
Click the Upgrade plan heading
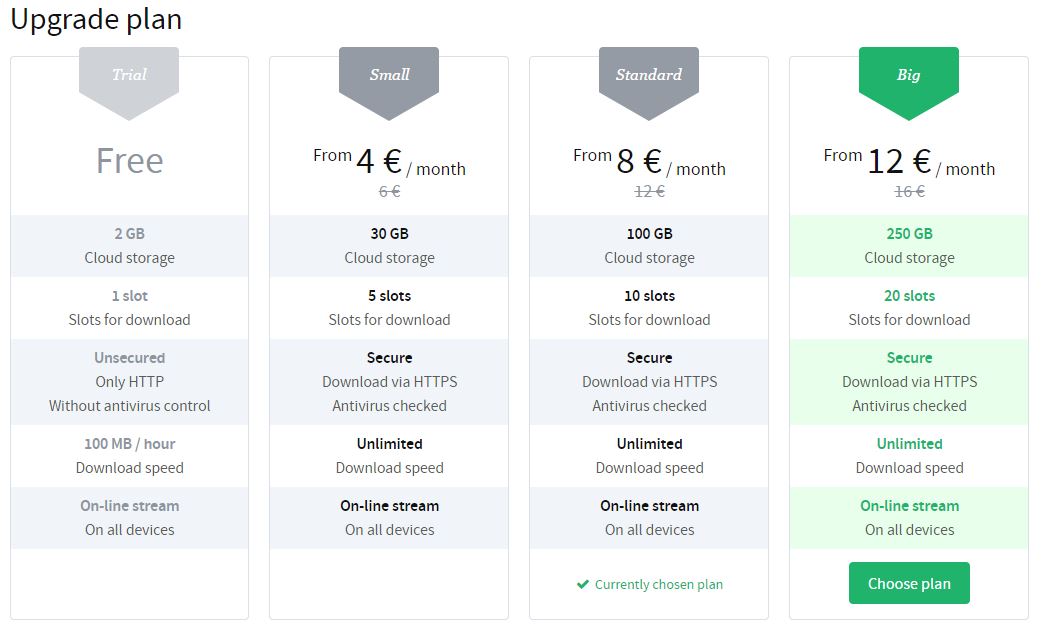96,20
